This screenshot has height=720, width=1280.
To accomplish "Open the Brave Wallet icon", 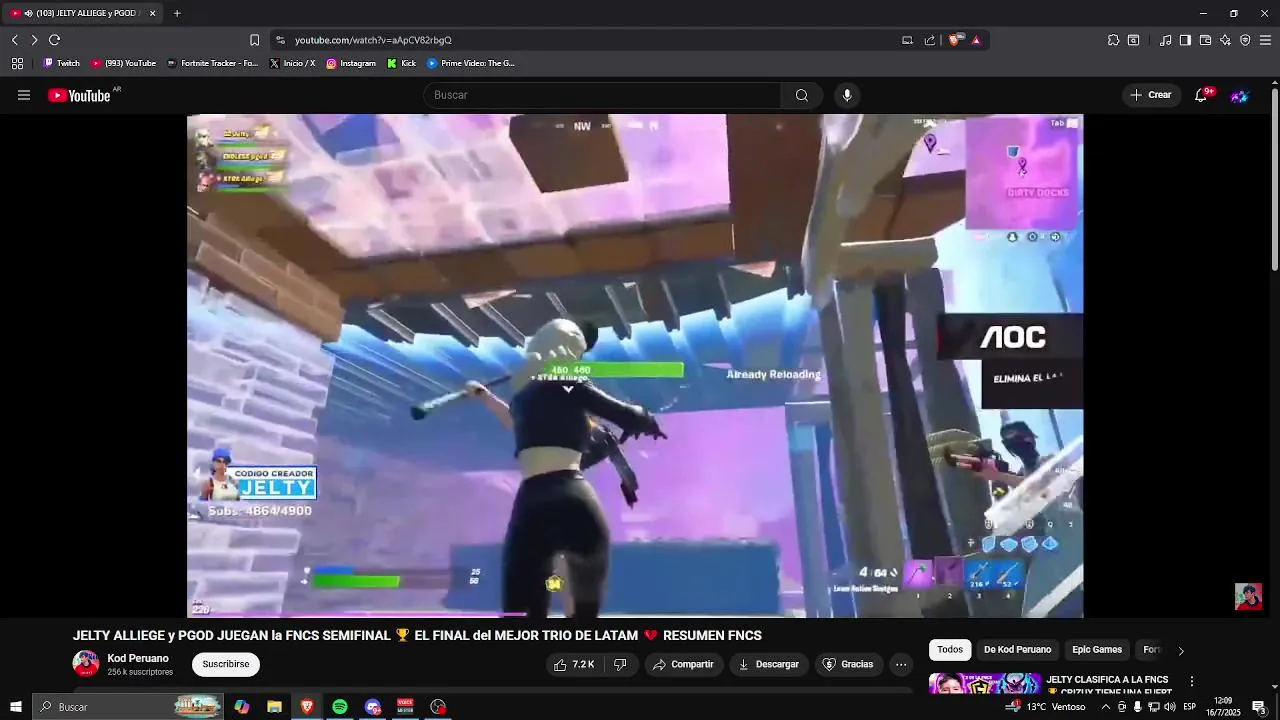I will click(x=1205, y=40).
